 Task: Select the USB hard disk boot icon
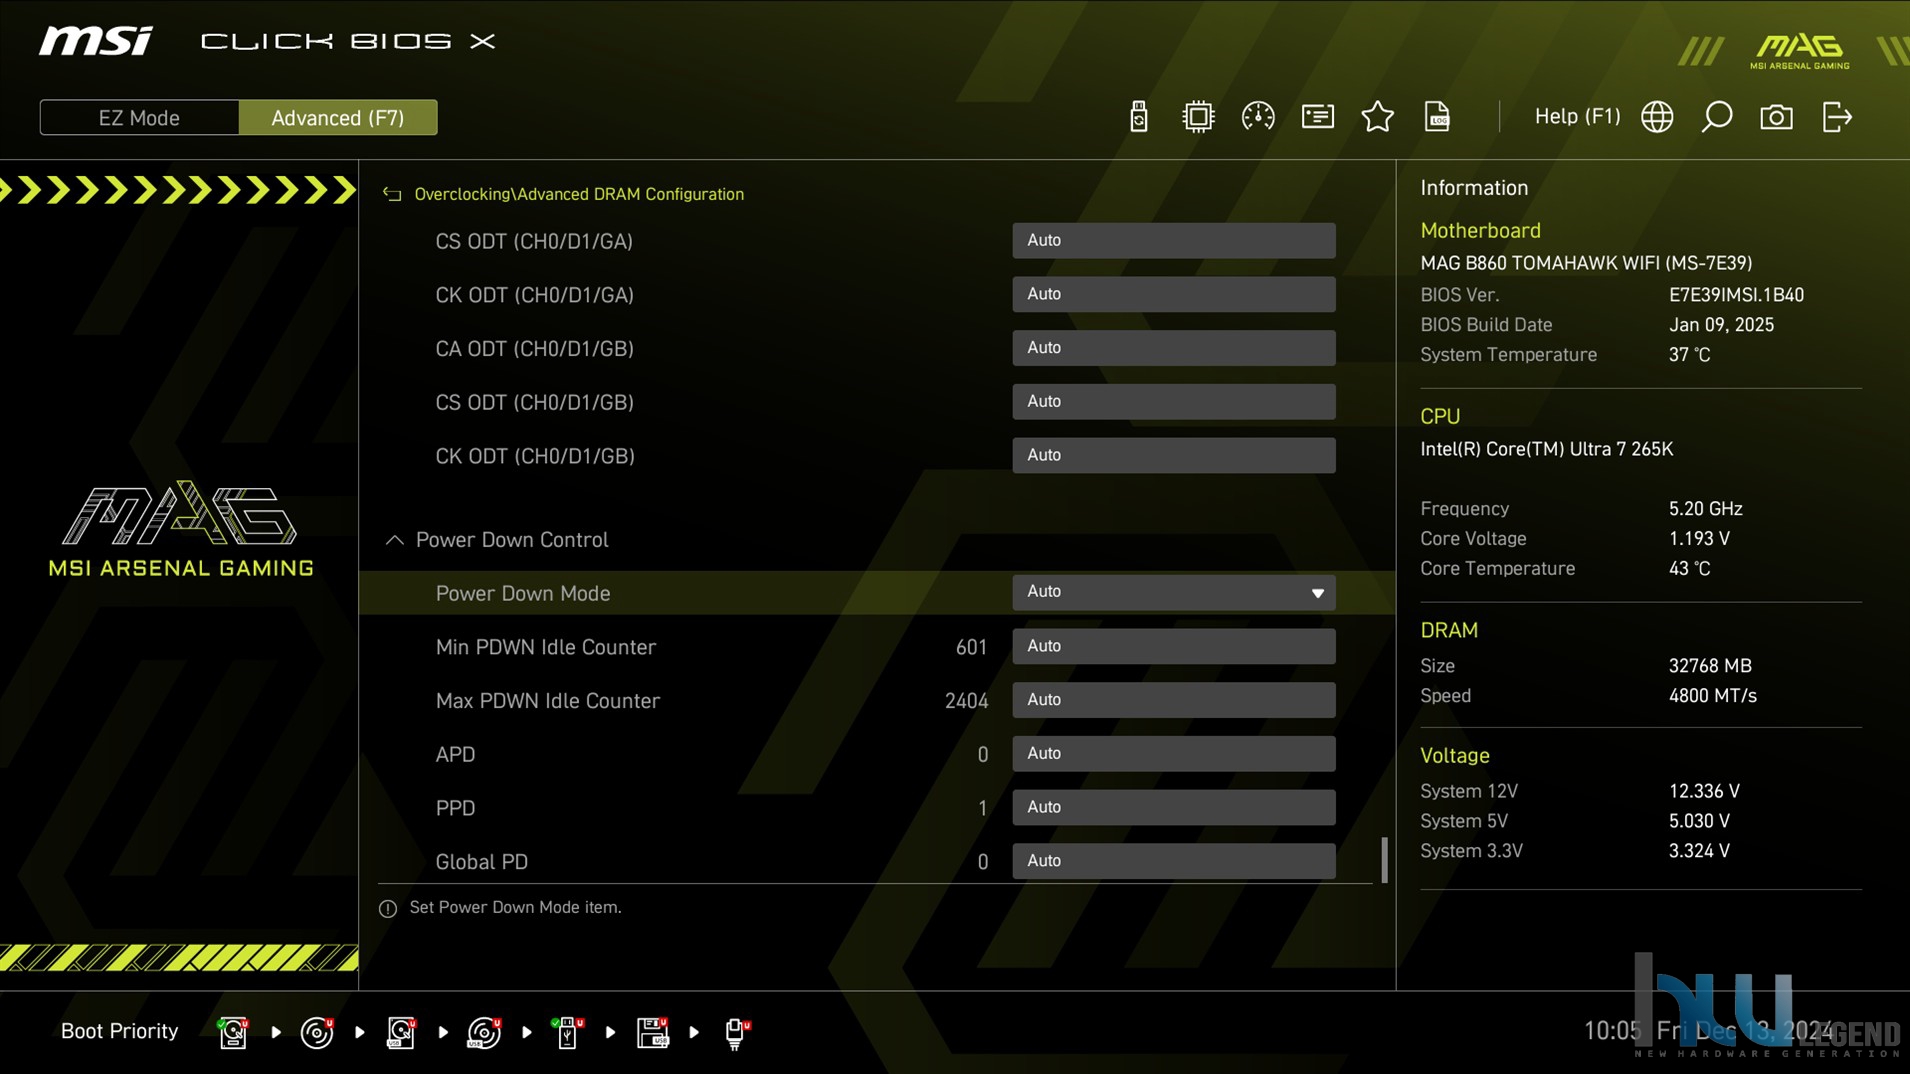coord(401,1032)
